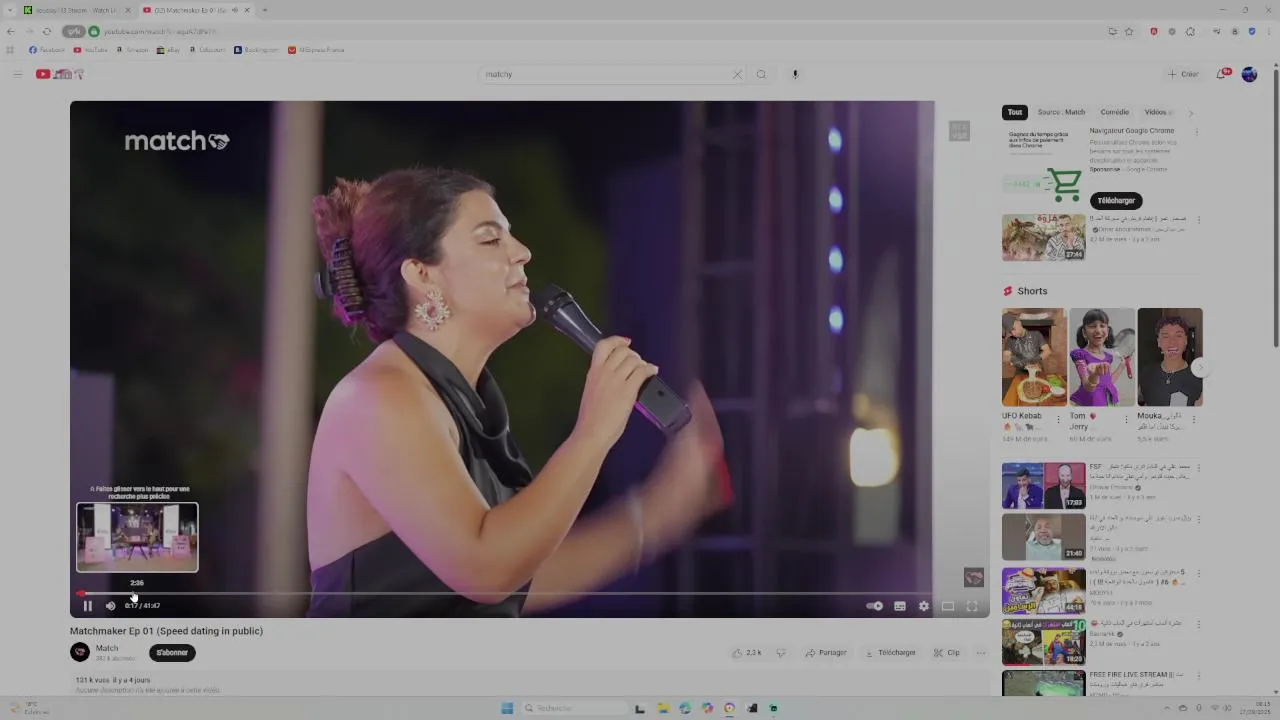This screenshot has width=1280, height=720.
Task: Open Windows Start menu
Action: [507, 708]
